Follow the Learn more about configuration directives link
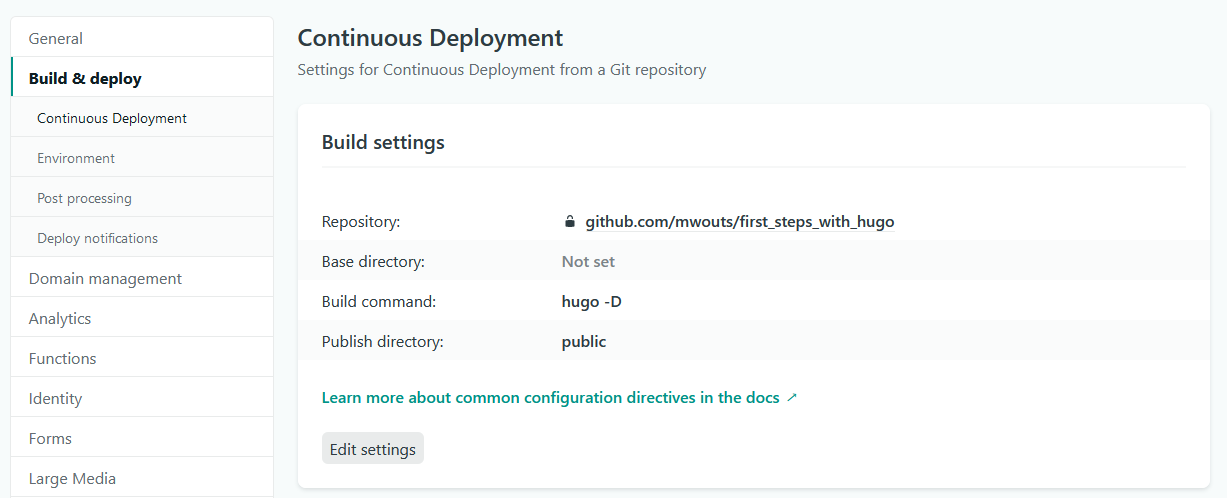The height and width of the screenshot is (498, 1227). click(x=550, y=398)
